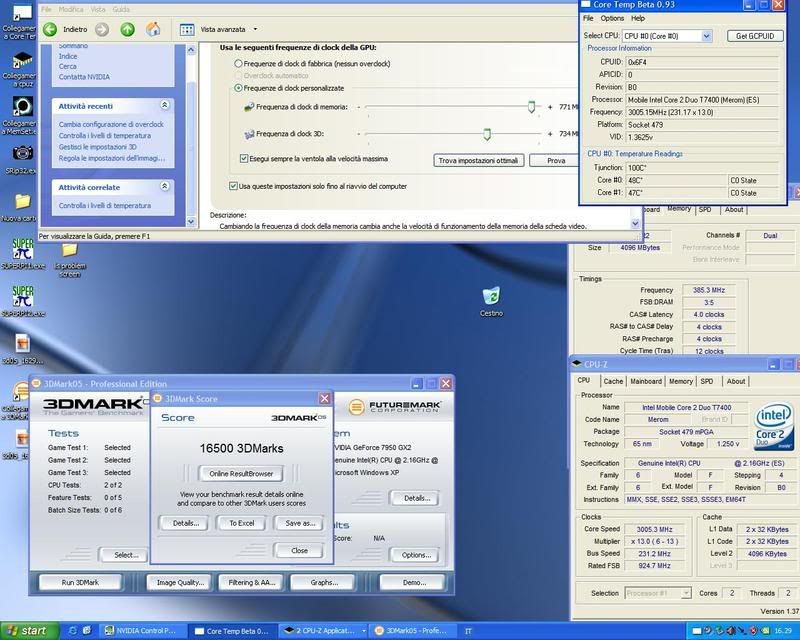The image size is (800, 640).
Task: Open Image Quality... settings button
Action: click(180, 582)
